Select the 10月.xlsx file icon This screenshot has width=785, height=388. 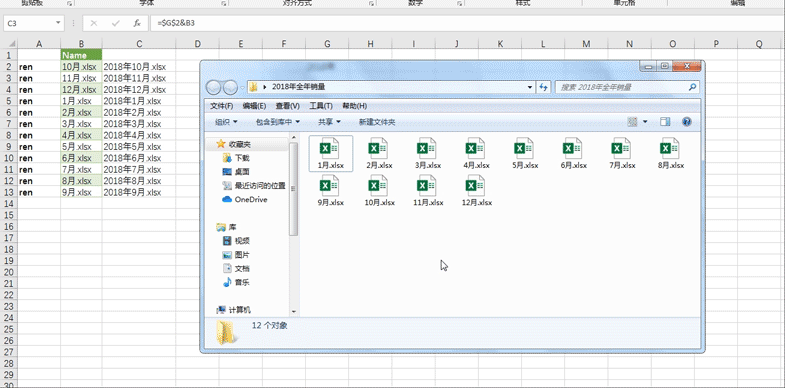point(378,186)
